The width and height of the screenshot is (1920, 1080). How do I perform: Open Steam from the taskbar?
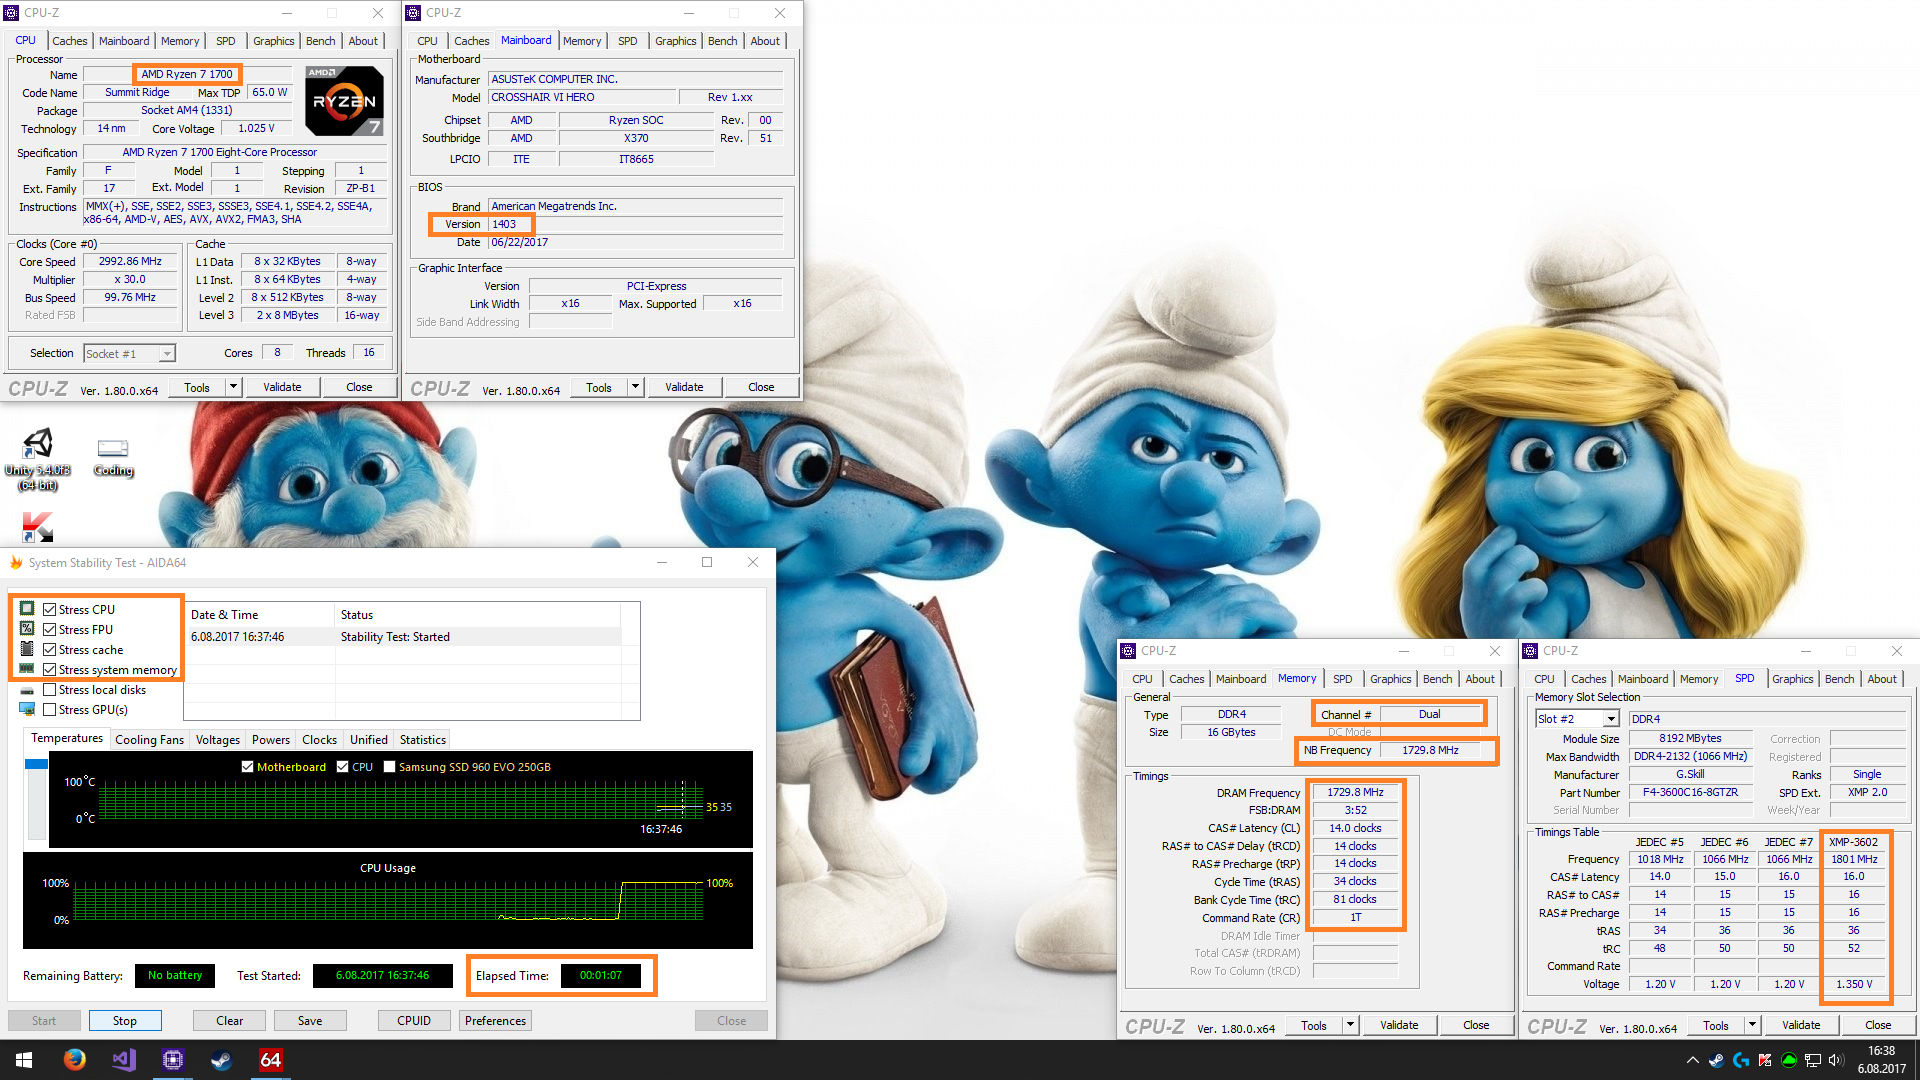pos(222,1060)
